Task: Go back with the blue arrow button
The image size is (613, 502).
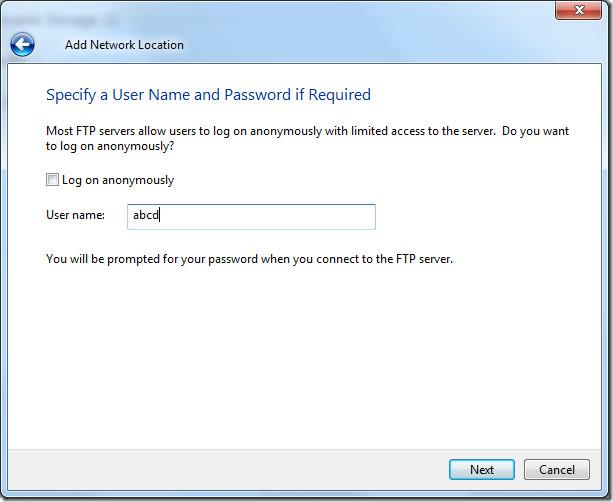Action: pos(22,44)
